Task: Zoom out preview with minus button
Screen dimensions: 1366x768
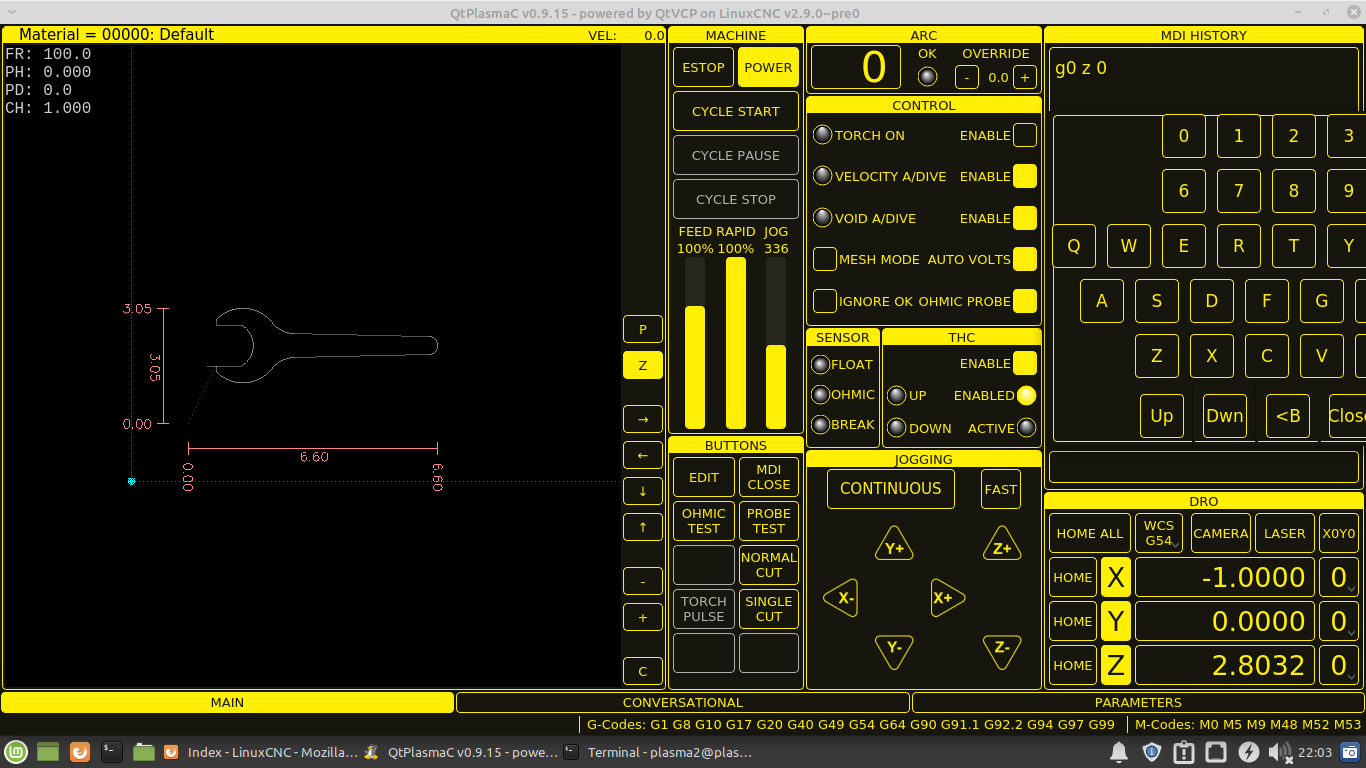Action: click(x=643, y=581)
